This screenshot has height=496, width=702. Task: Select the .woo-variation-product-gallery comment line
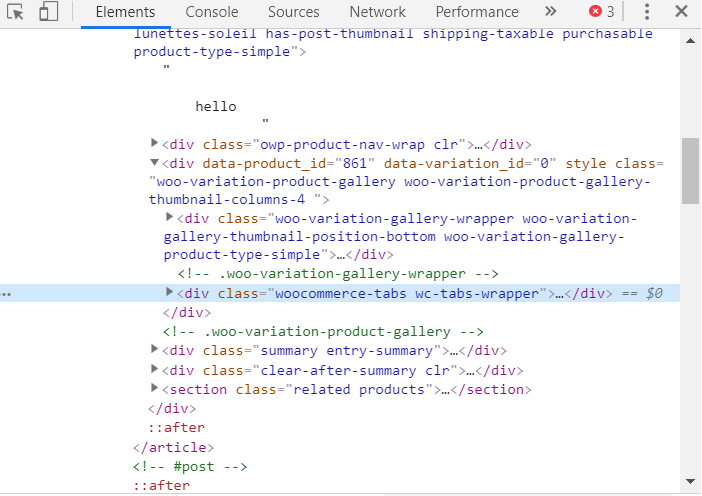point(323,332)
